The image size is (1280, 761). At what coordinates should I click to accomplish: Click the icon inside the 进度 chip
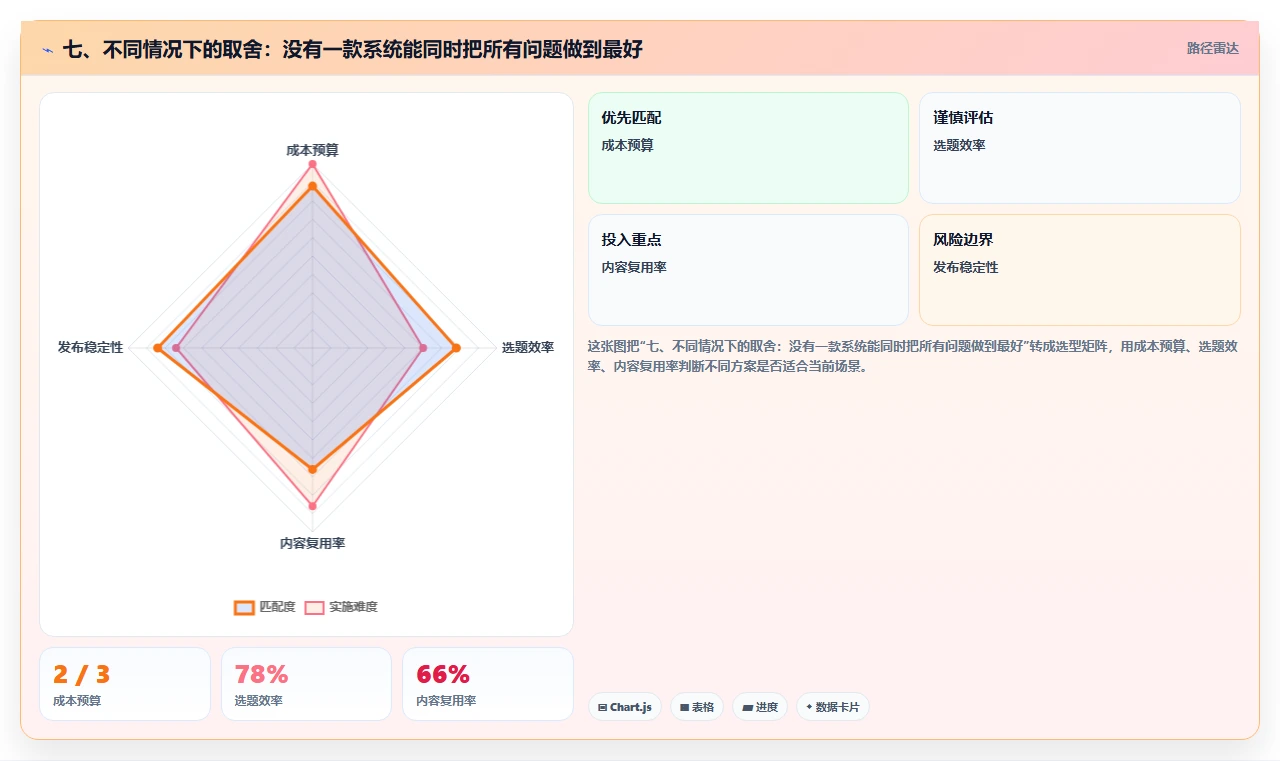pyautogui.click(x=747, y=707)
